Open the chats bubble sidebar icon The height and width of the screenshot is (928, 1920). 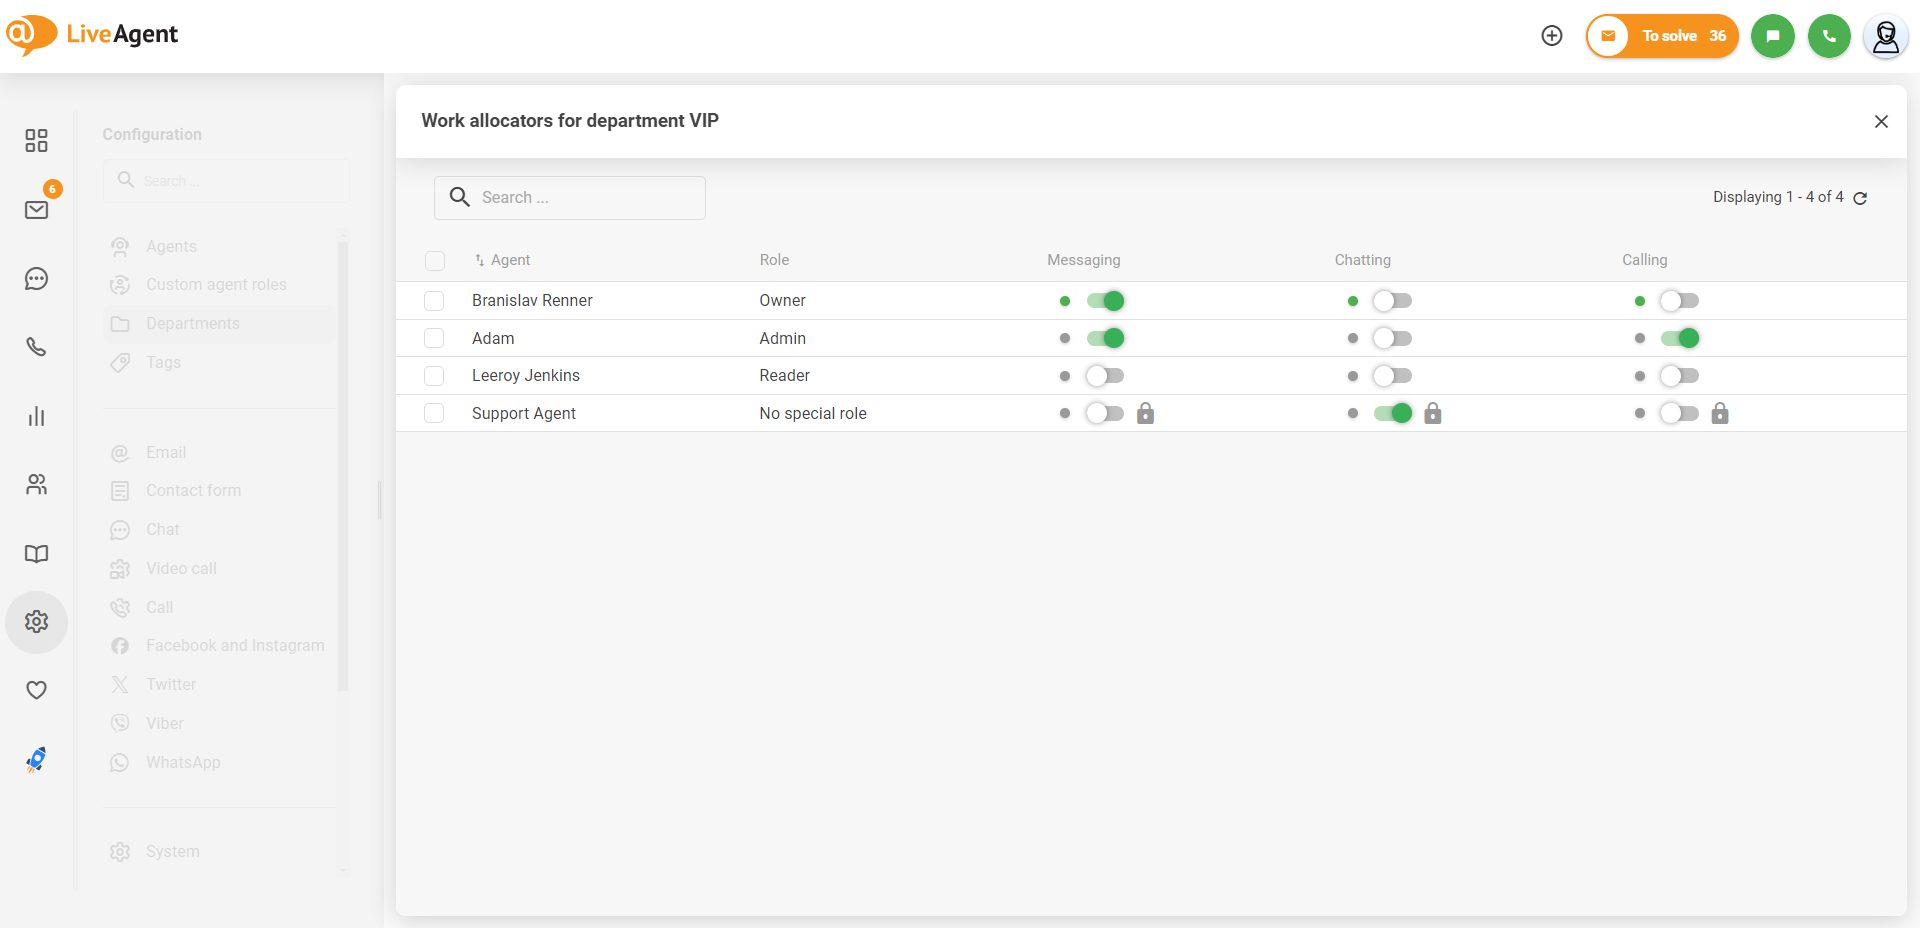37,279
